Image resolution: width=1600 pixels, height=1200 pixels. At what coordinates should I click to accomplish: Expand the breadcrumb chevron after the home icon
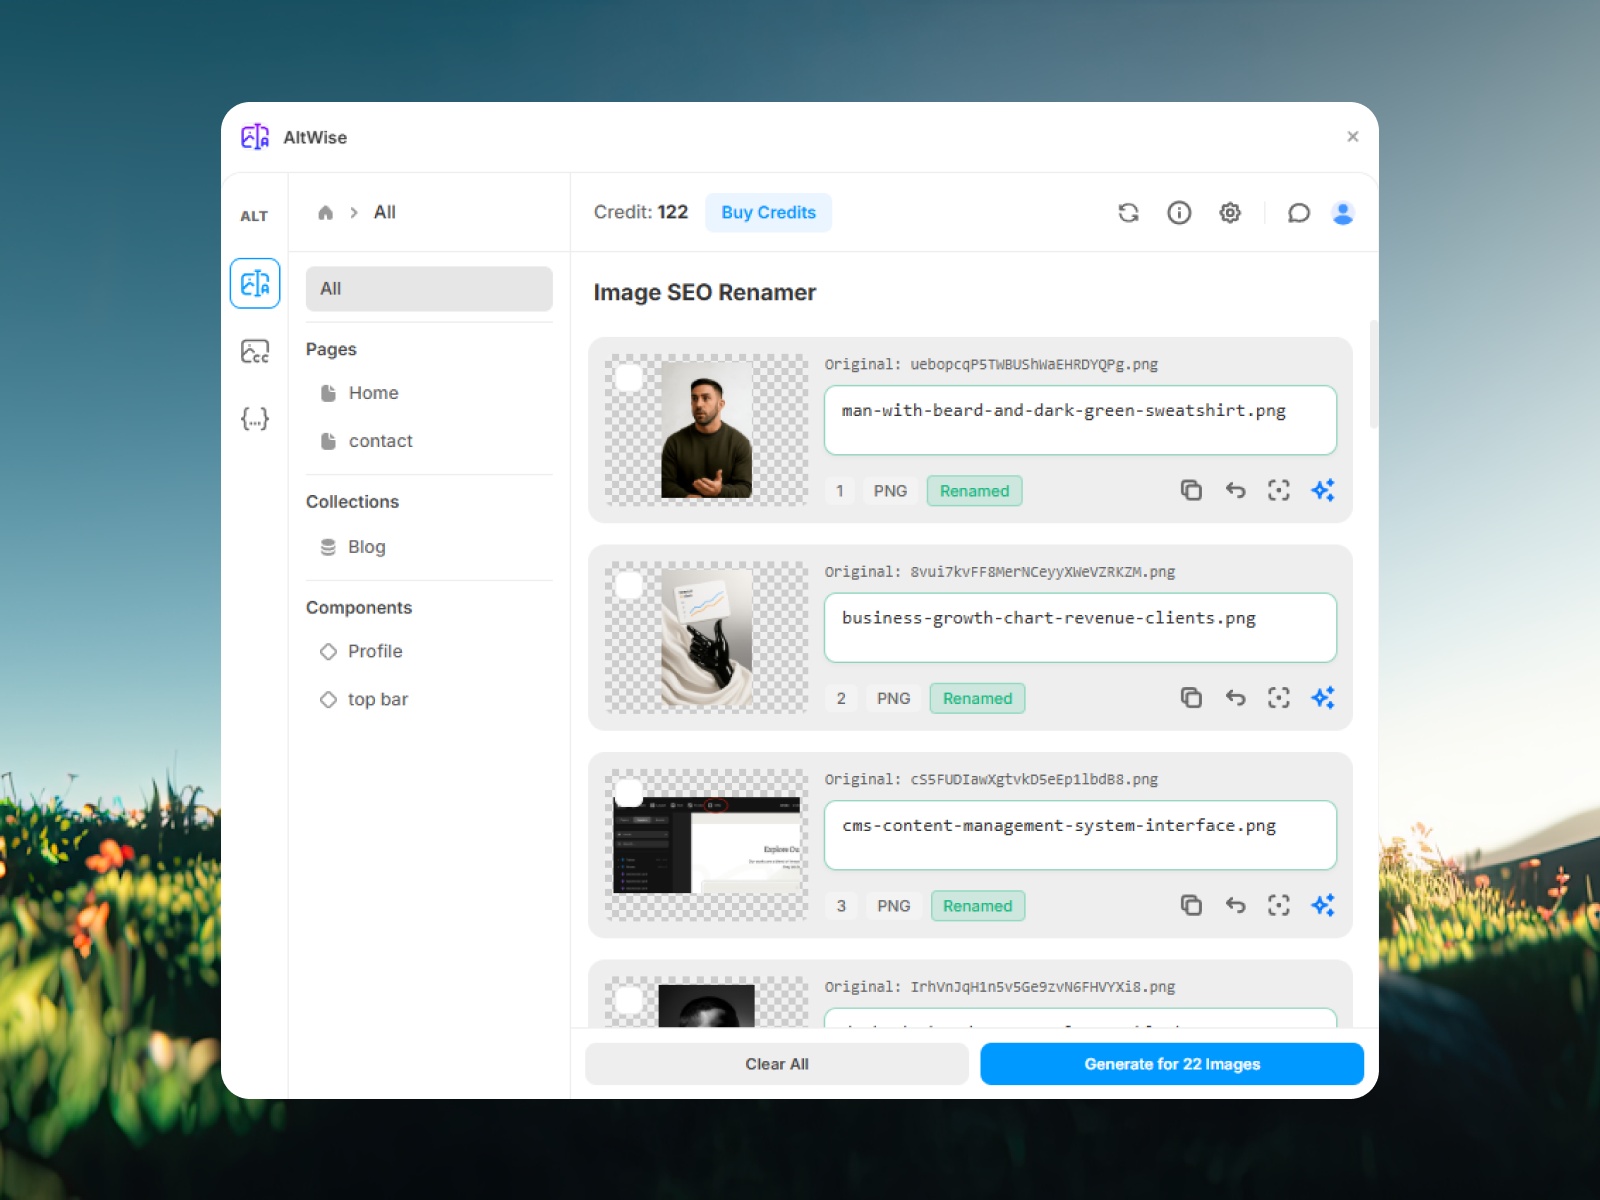click(353, 212)
